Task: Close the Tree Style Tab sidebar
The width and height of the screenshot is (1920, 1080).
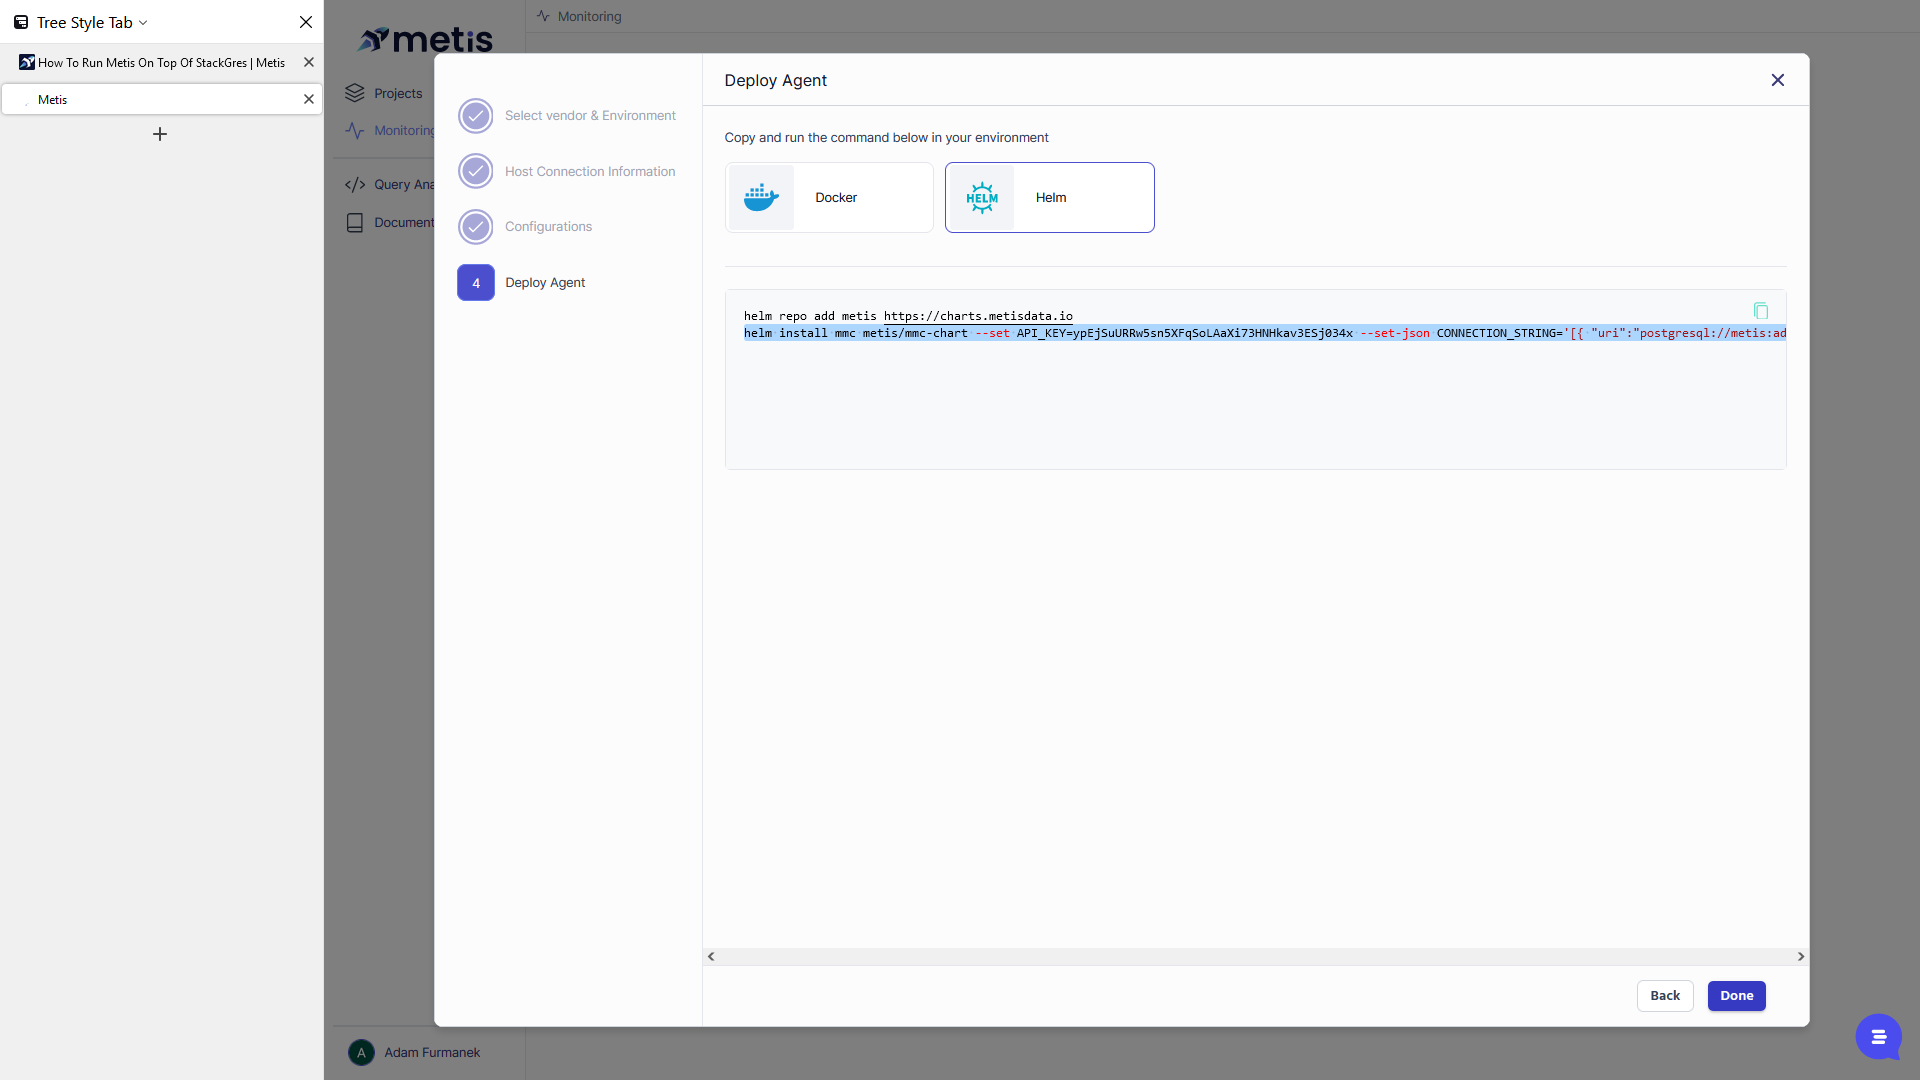Action: pyautogui.click(x=306, y=22)
